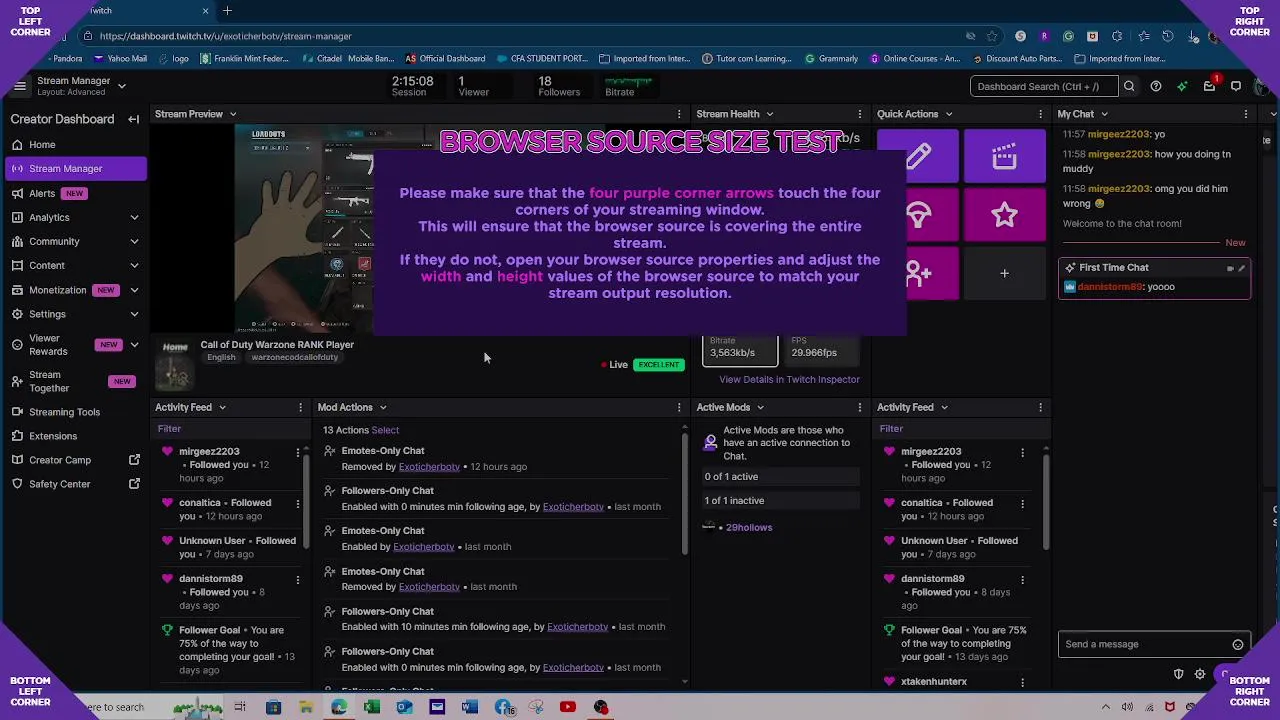1280x720 pixels.
Task: Open the whispers chat bubble icon
Action: point(1236,86)
